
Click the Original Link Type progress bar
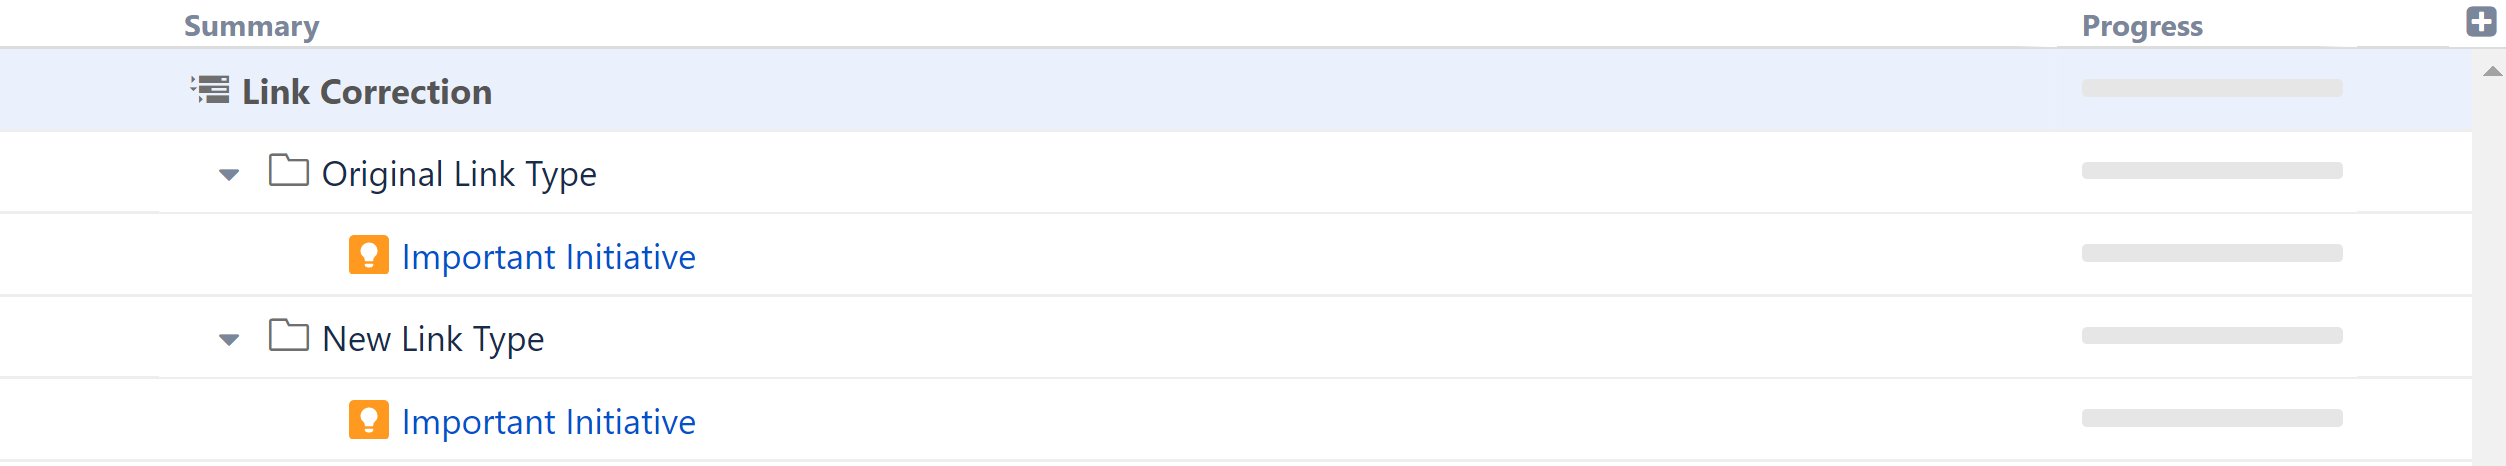(x=2212, y=171)
